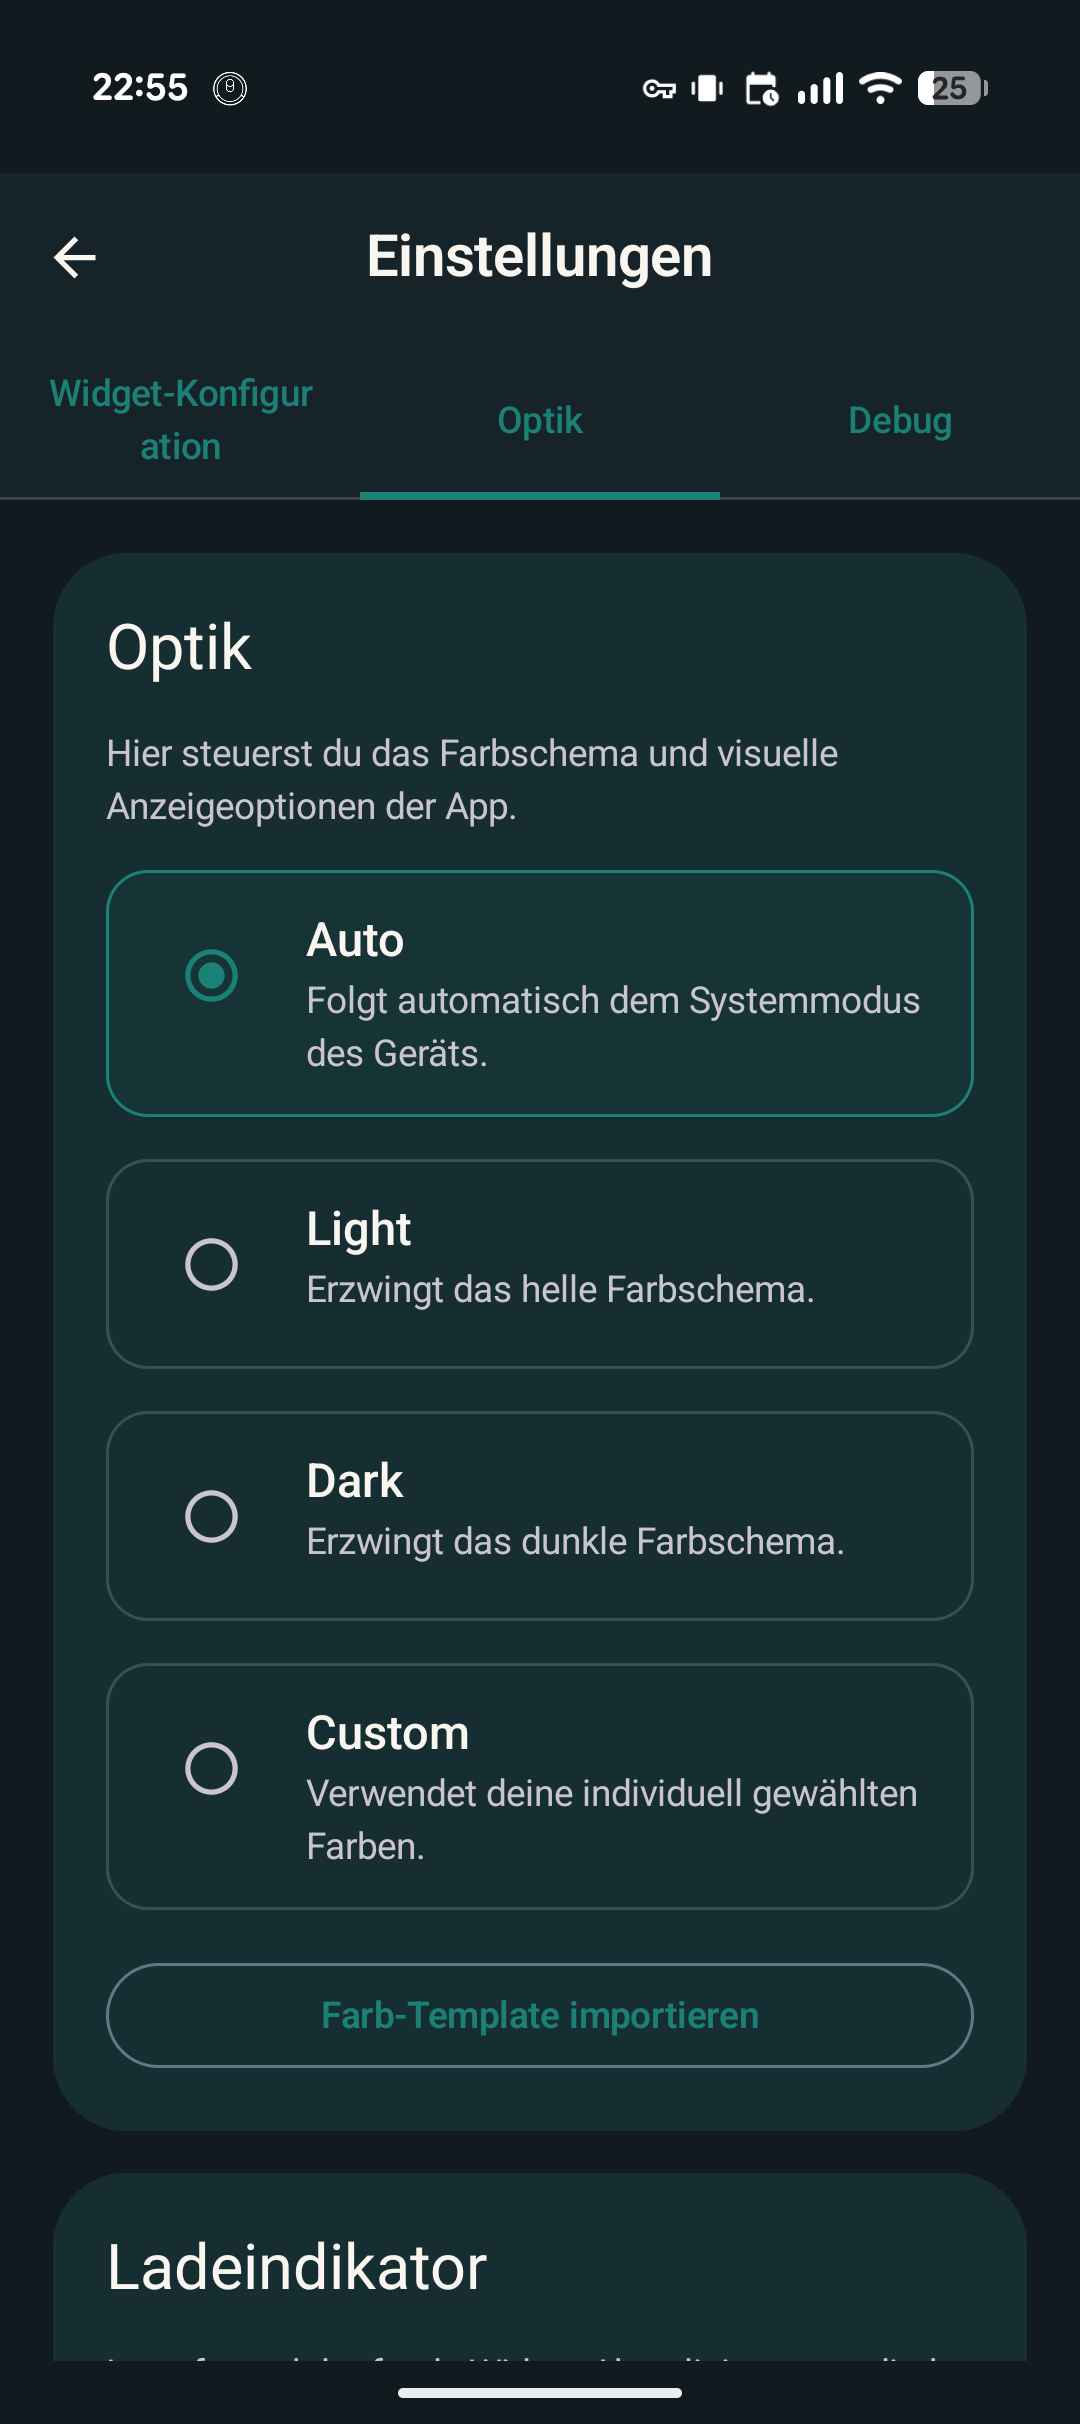The width and height of the screenshot is (1080, 2424).
Task: Tap the back arrow icon
Action: click(x=75, y=257)
